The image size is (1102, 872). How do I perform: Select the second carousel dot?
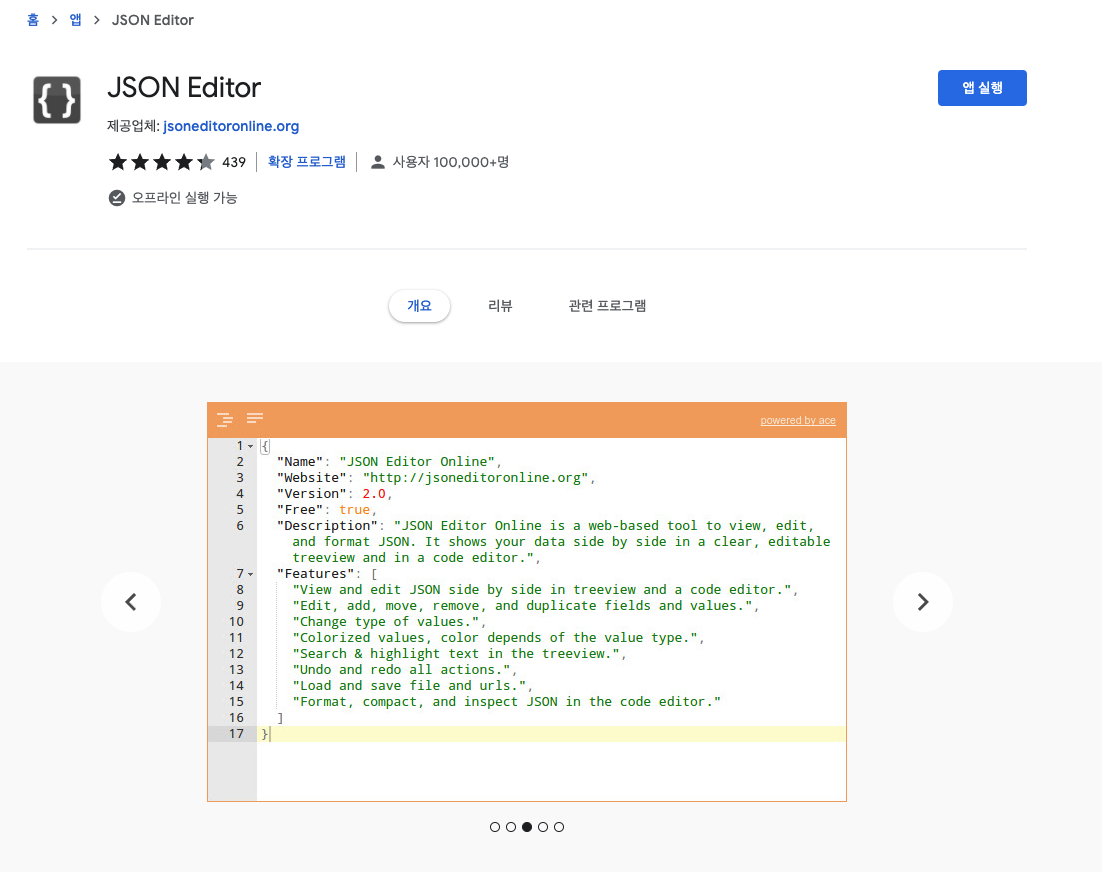[511, 827]
